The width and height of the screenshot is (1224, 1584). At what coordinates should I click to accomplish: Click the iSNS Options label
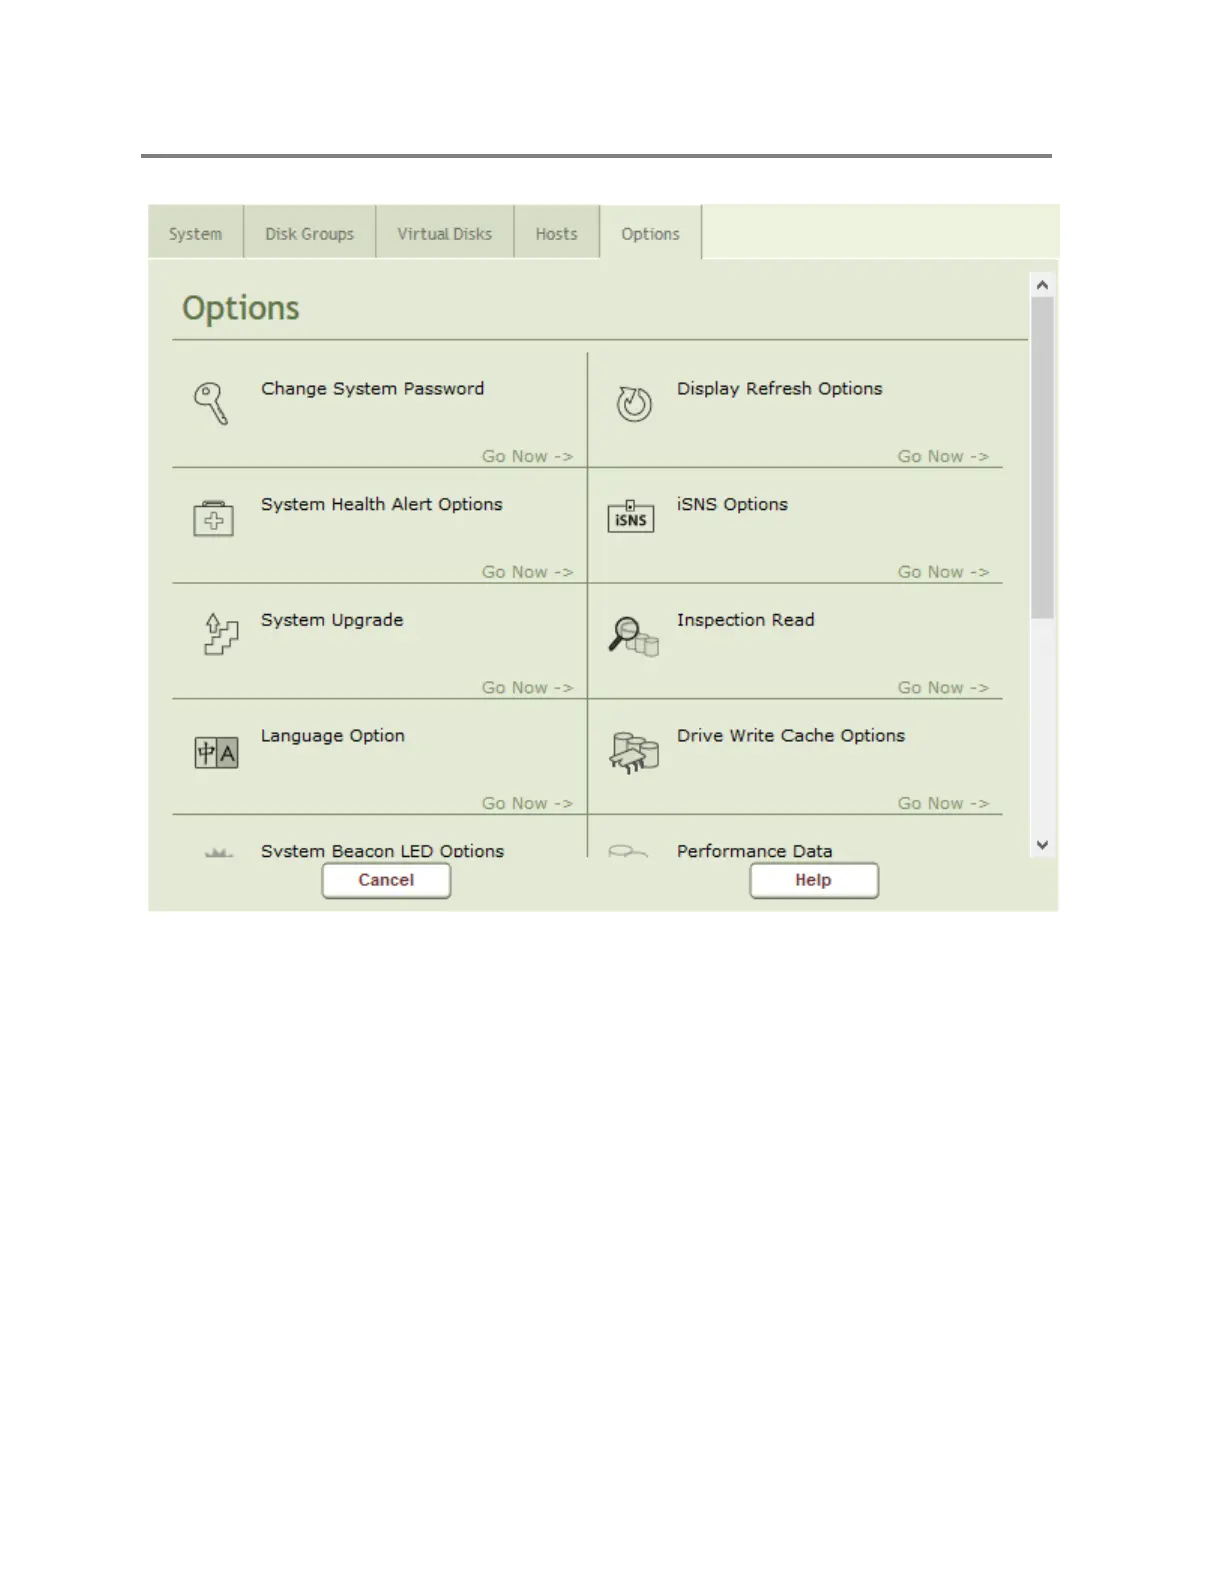pos(732,505)
